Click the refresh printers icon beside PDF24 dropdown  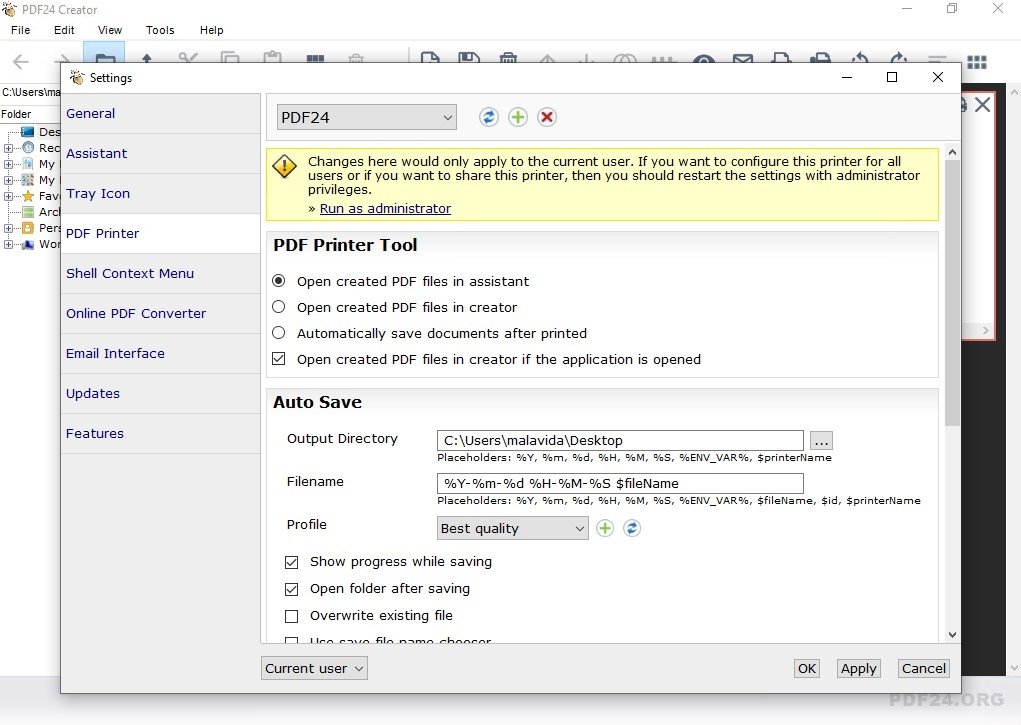(488, 117)
